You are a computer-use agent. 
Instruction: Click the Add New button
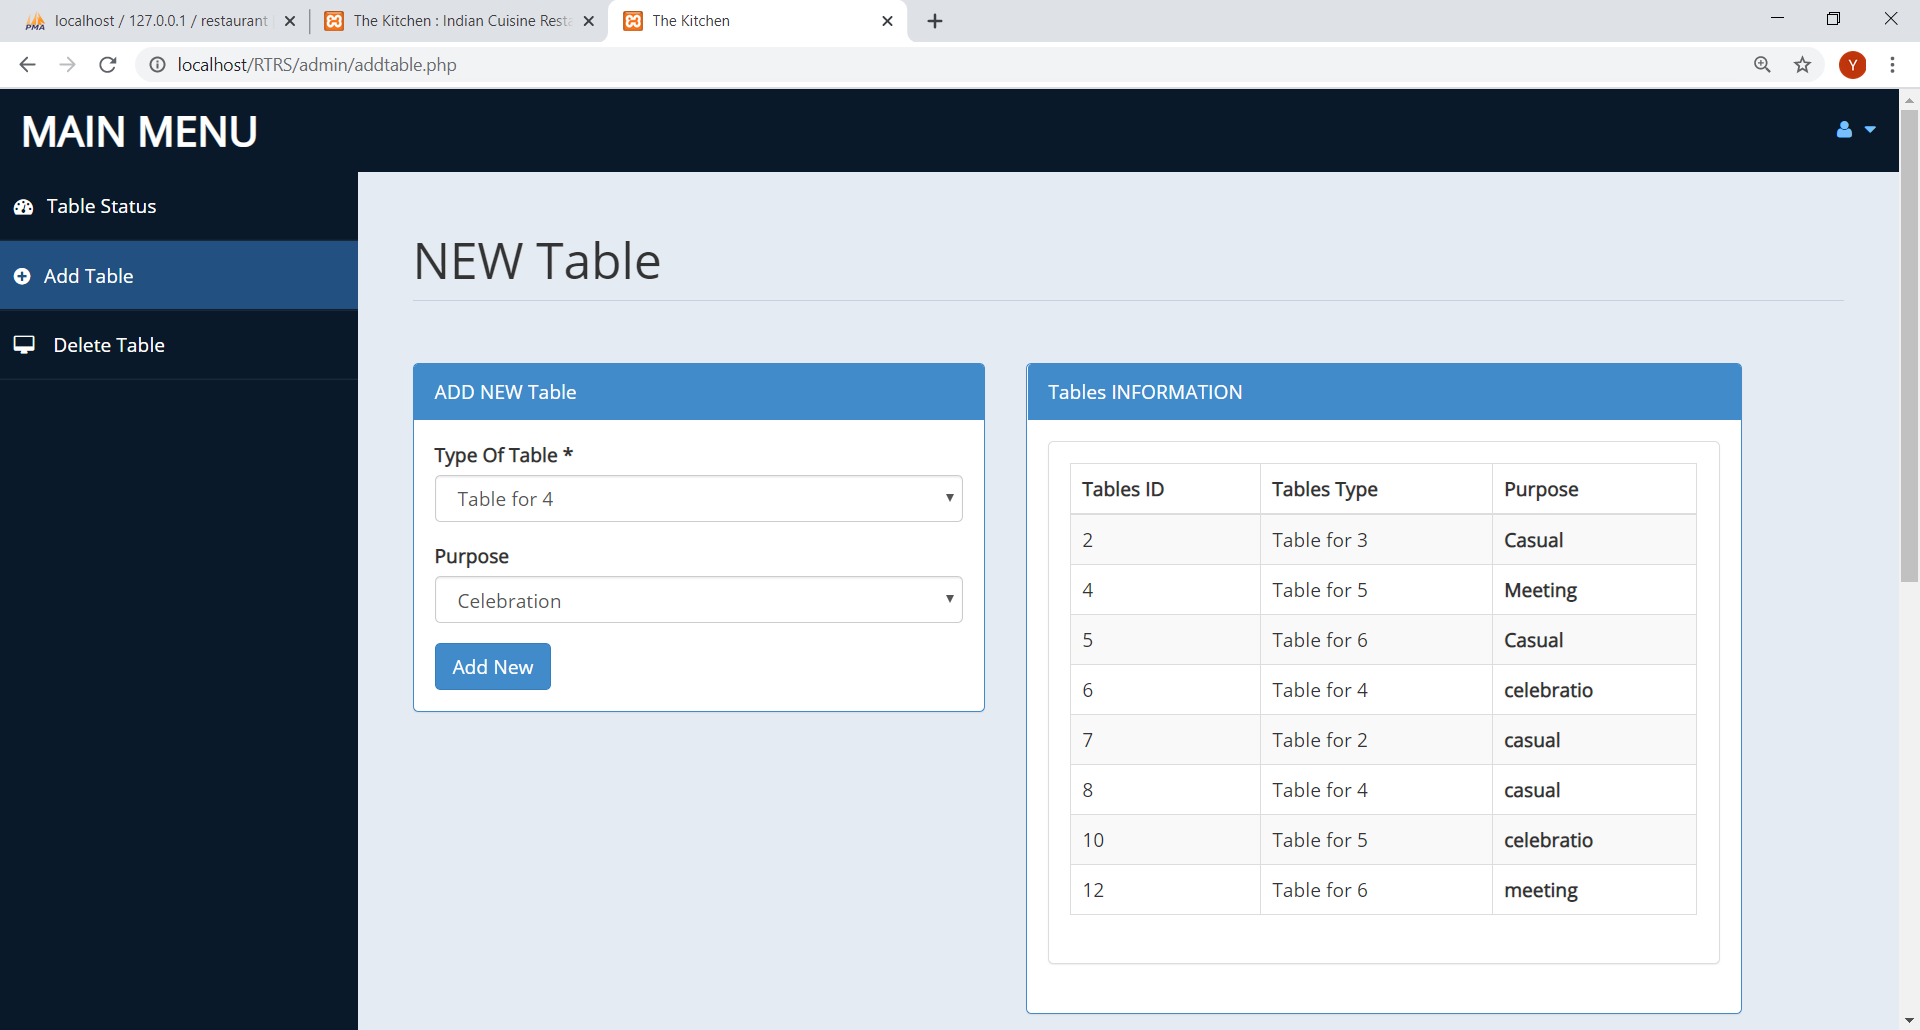pos(492,666)
